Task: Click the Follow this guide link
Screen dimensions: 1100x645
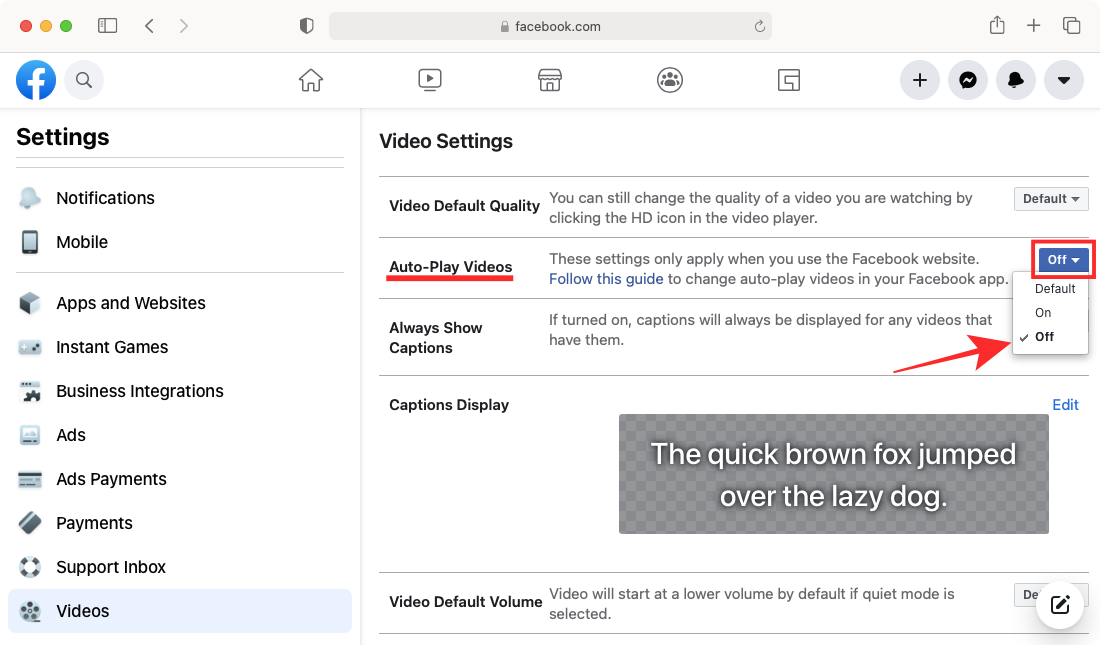Action: (x=606, y=279)
